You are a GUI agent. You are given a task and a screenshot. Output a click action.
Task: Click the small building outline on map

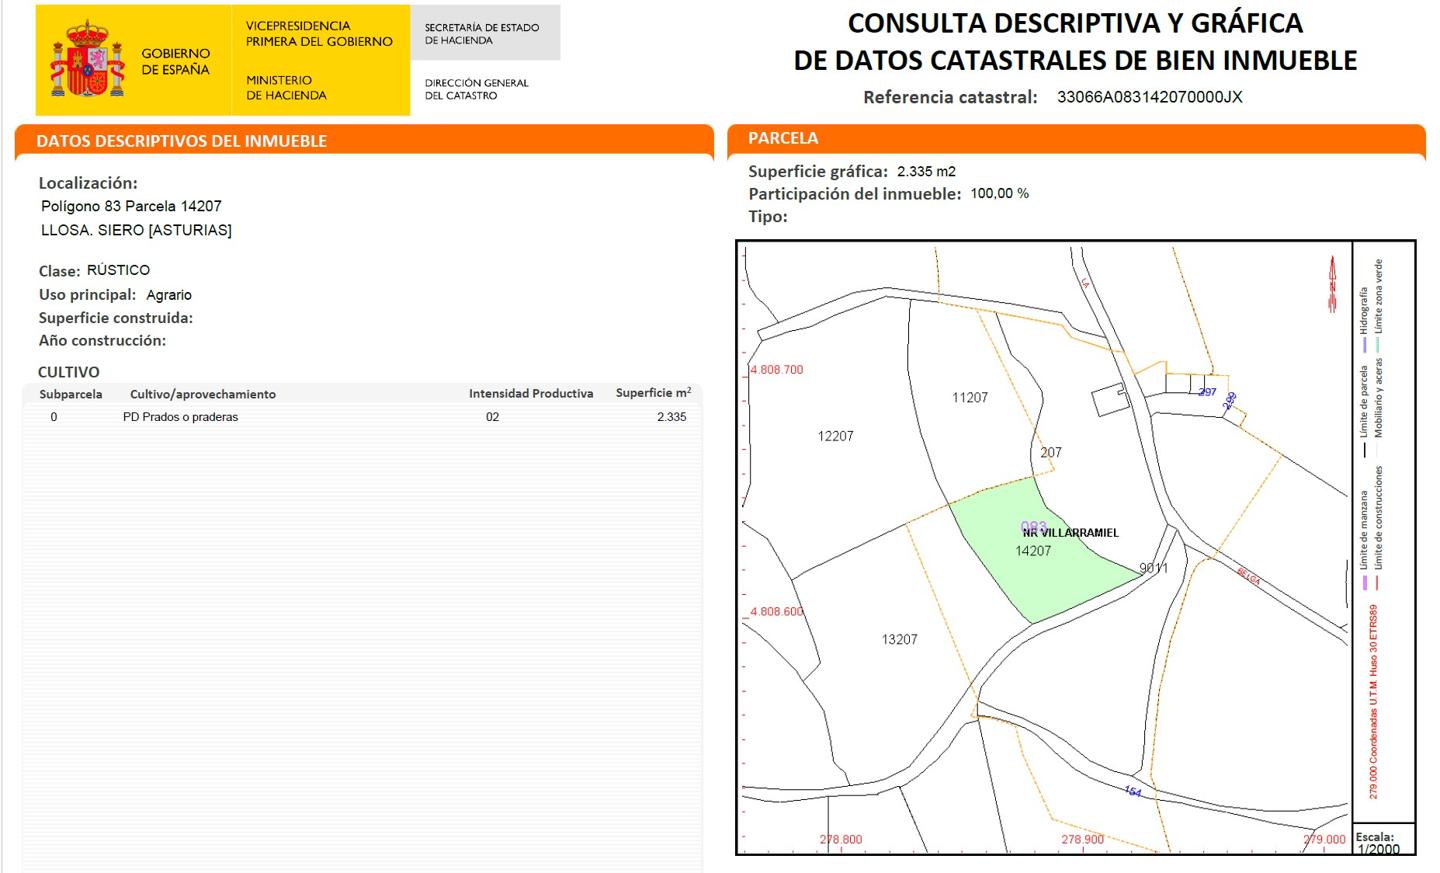[1110, 399]
